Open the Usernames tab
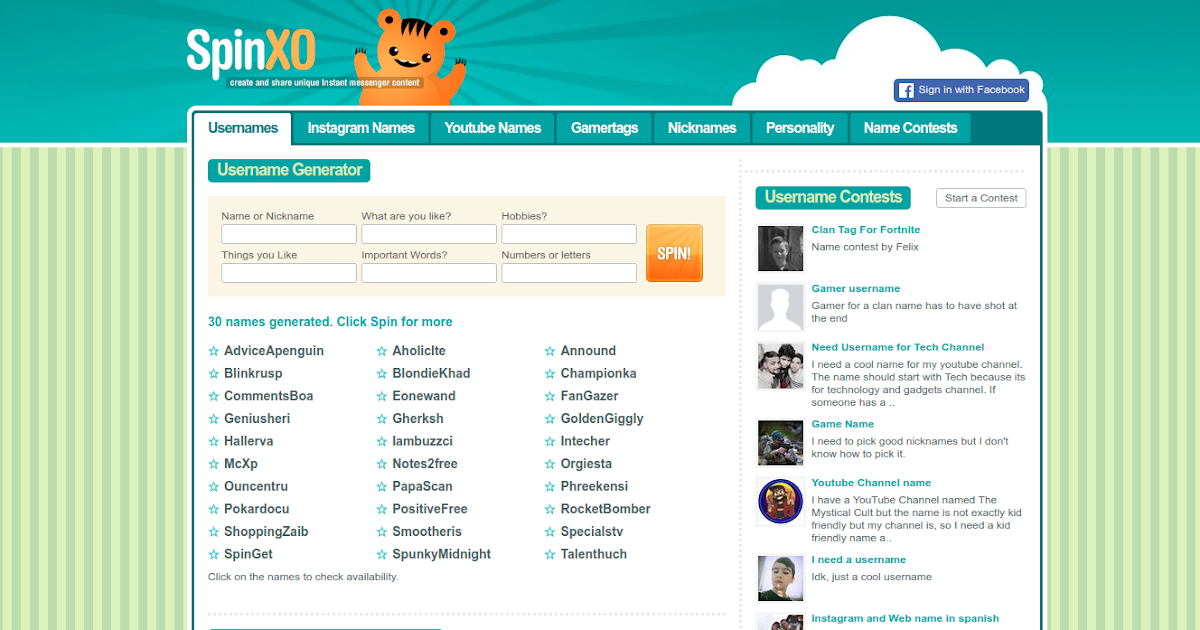1200x630 pixels. pos(243,128)
